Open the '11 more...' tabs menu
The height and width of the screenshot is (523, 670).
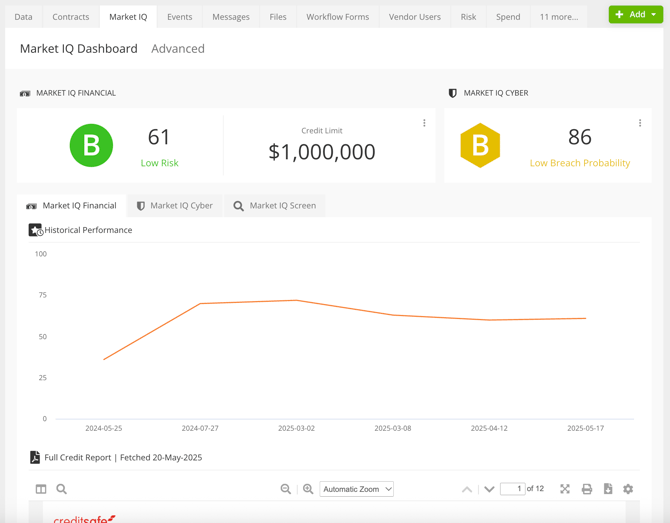pos(558,17)
